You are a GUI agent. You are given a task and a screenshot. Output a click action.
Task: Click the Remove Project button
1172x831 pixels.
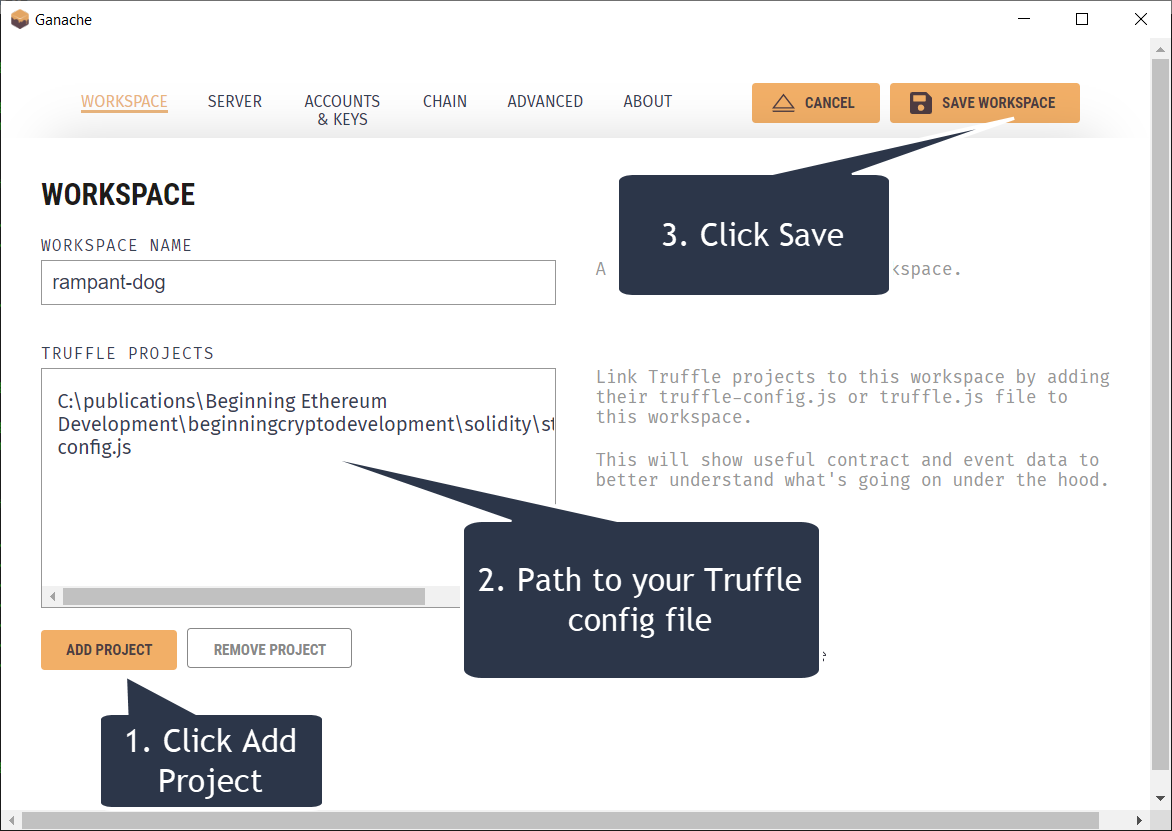269,648
